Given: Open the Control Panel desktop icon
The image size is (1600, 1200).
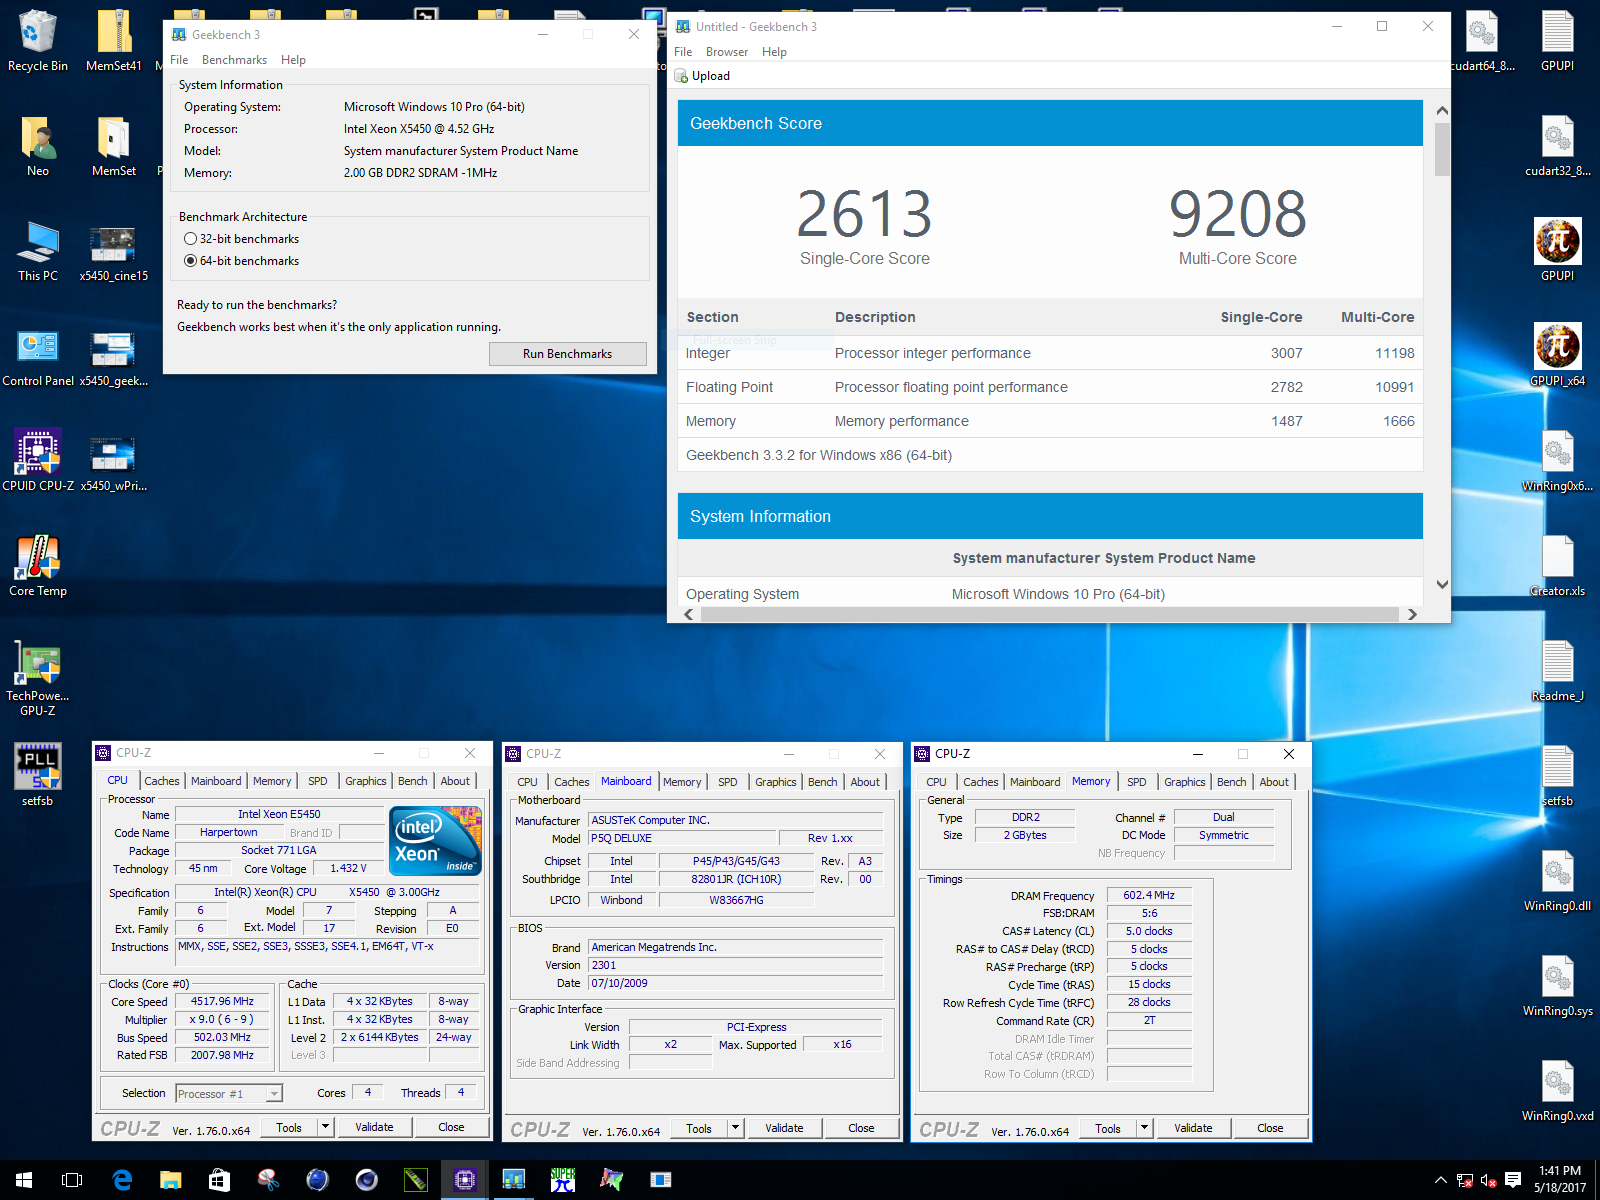Looking at the screenshot, I should [x=38, y=357].
